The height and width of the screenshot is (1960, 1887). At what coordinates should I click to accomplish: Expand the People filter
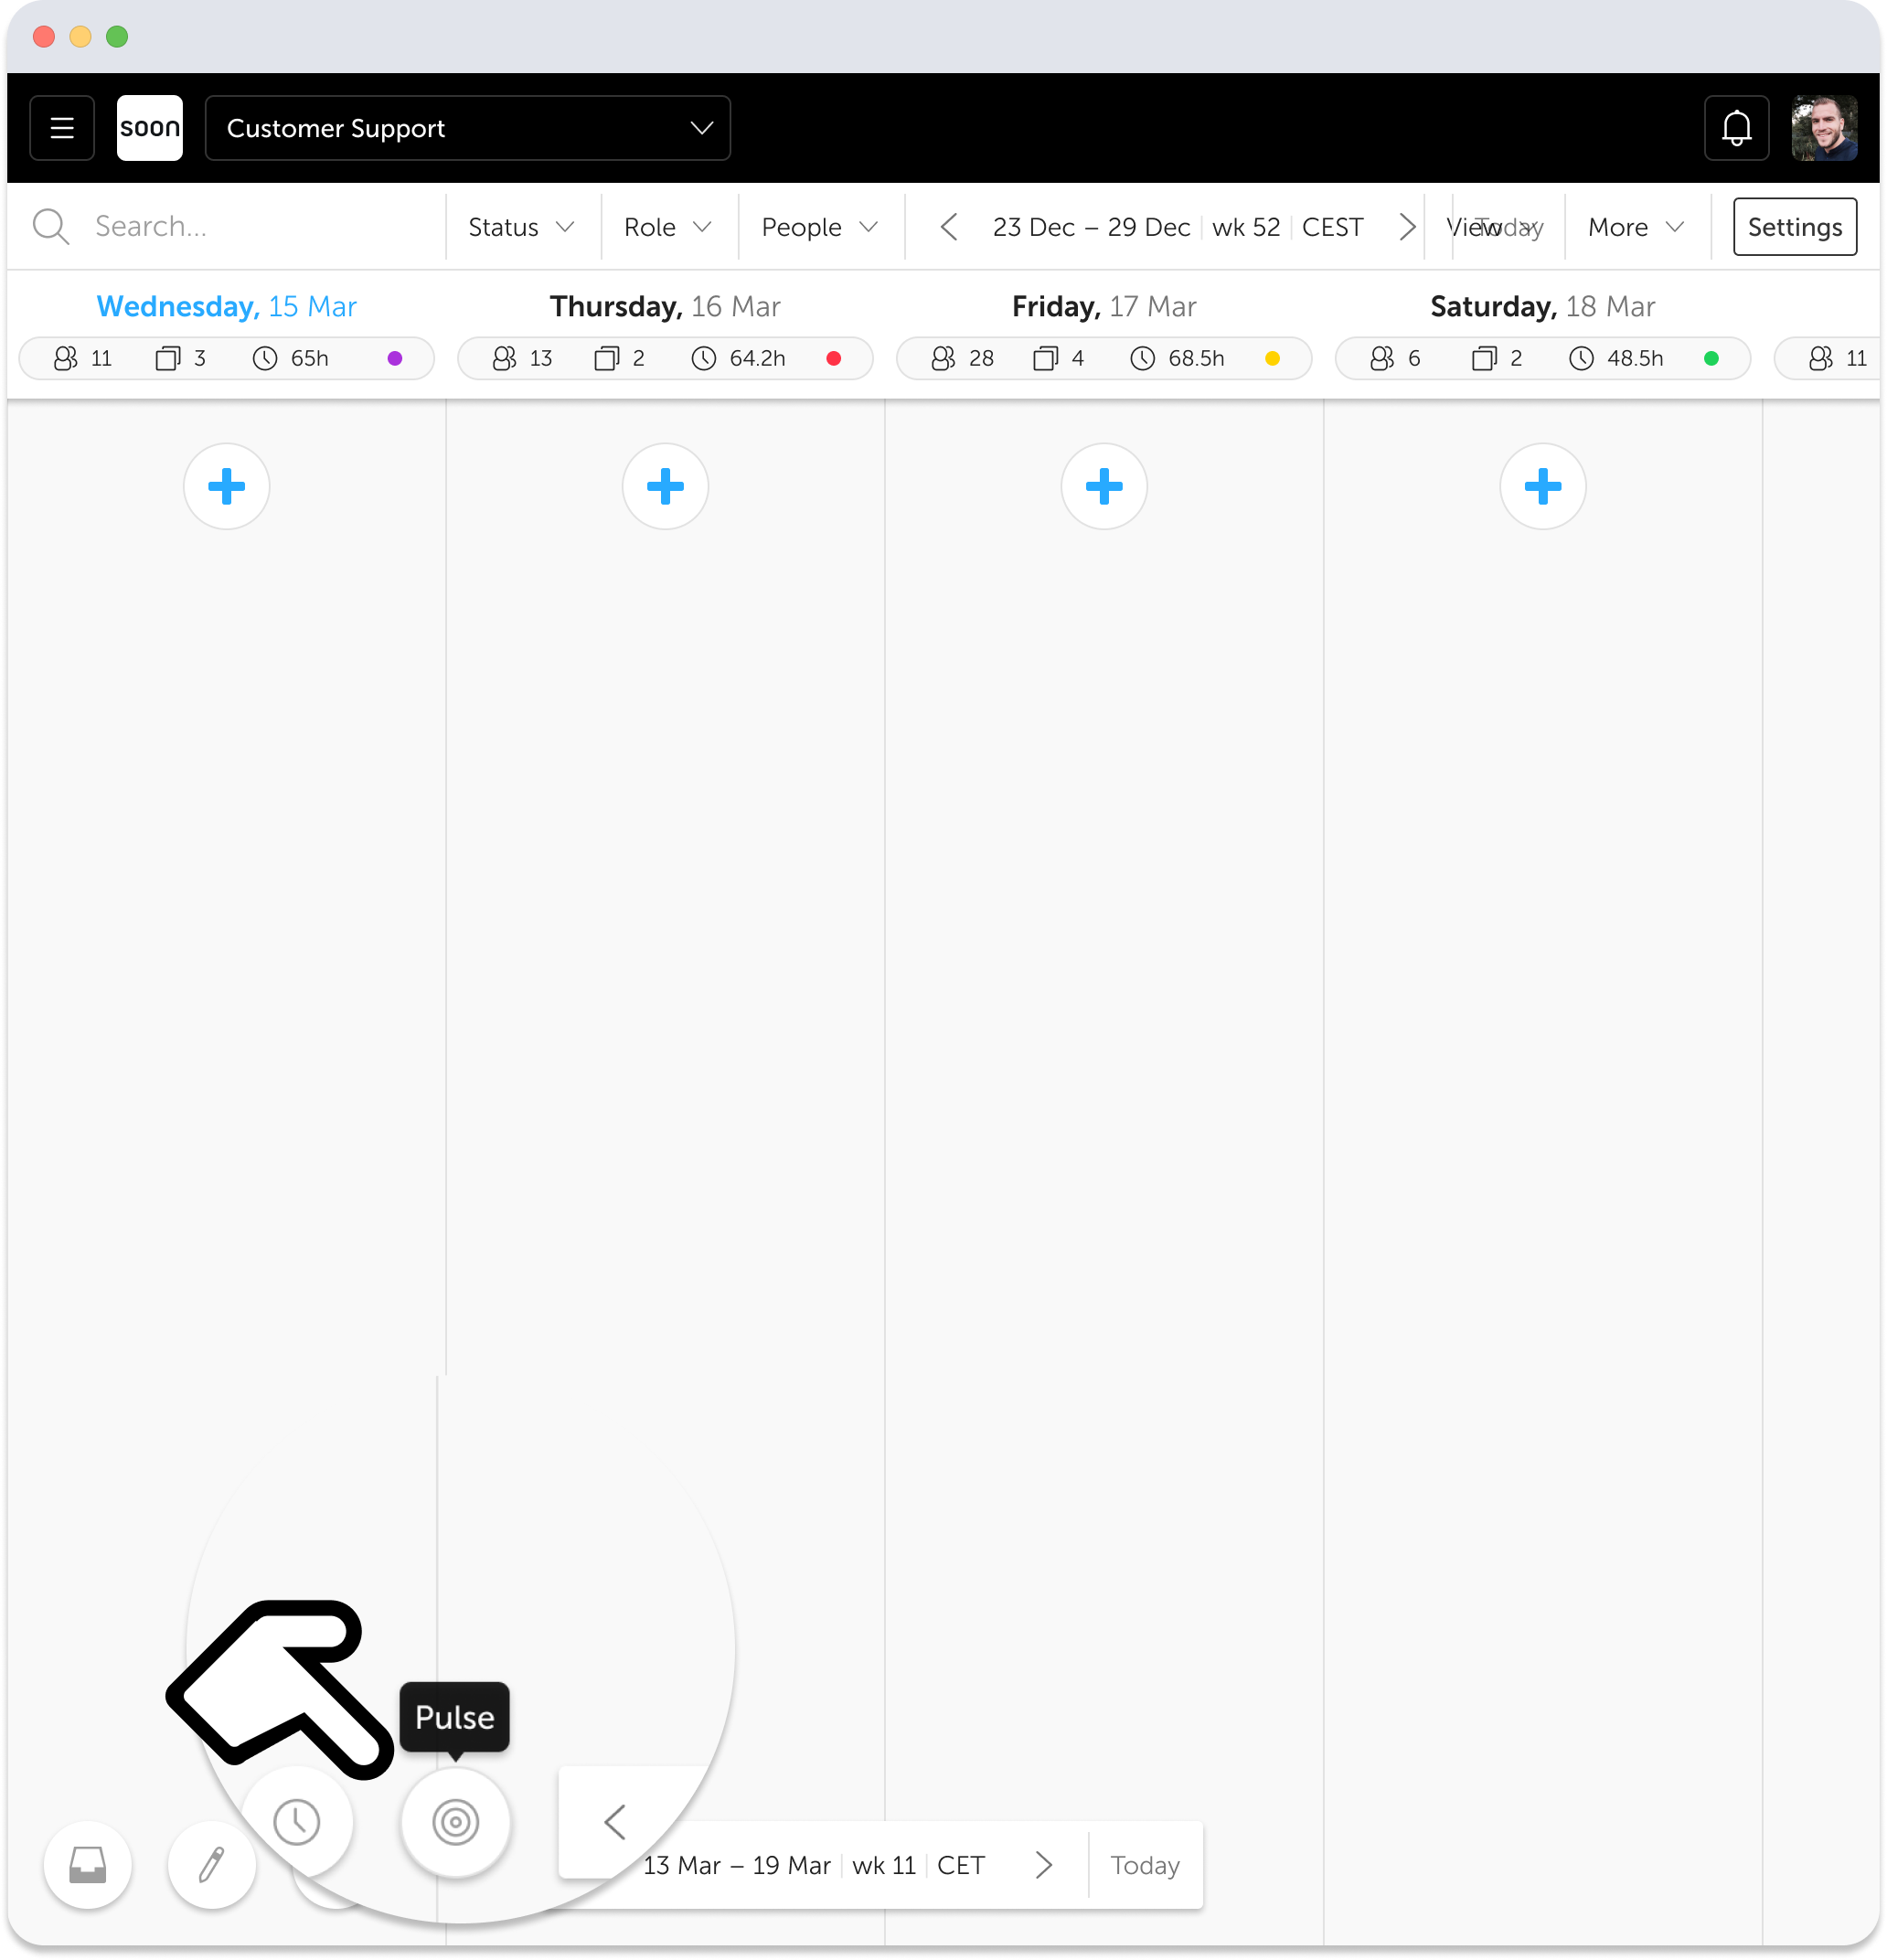(x=819, y=227)
